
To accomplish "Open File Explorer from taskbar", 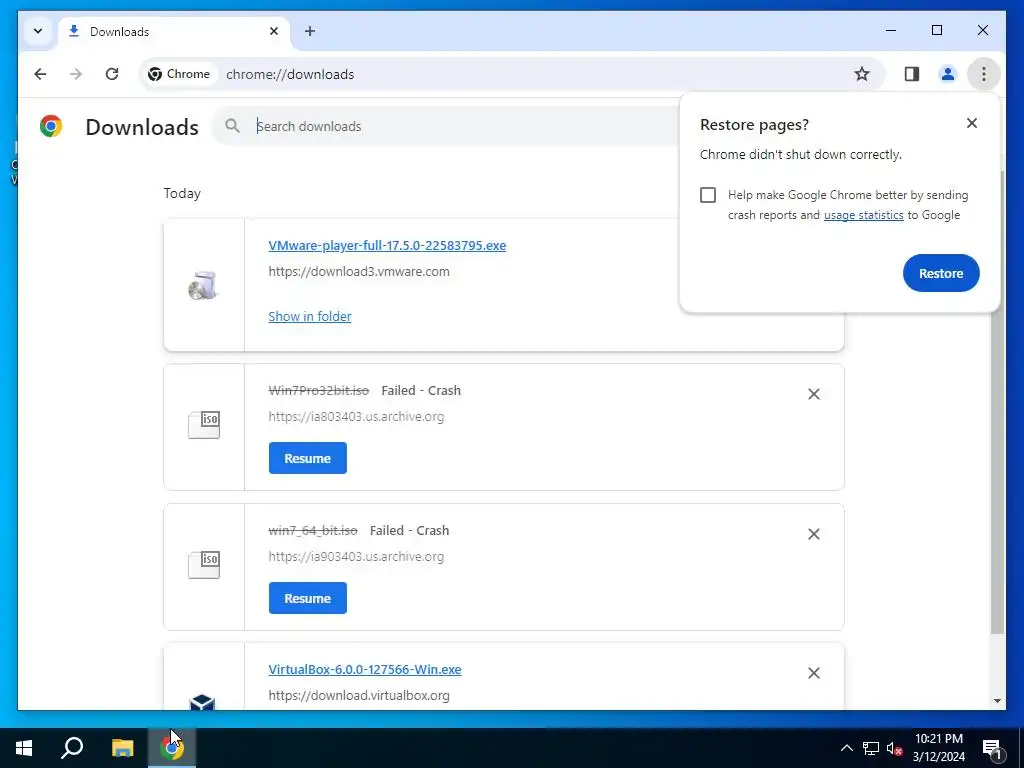I will pos(122,748).
